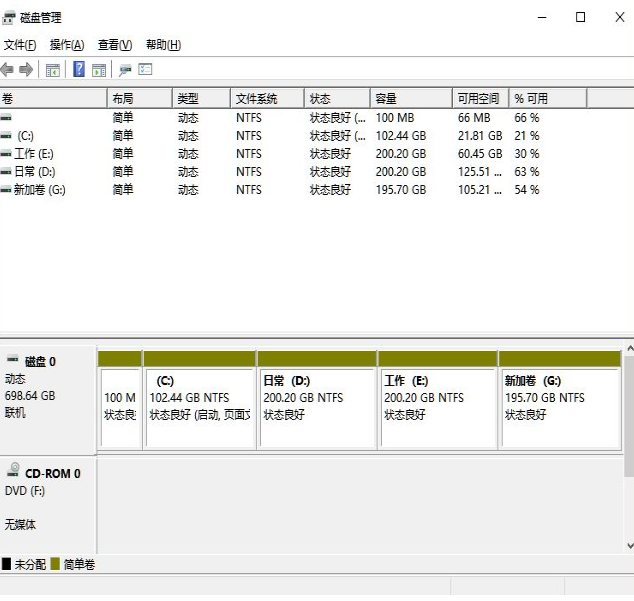Click the CD-ROM 0 label
Screen dimensions: 634x601
[x=53, y=474]
